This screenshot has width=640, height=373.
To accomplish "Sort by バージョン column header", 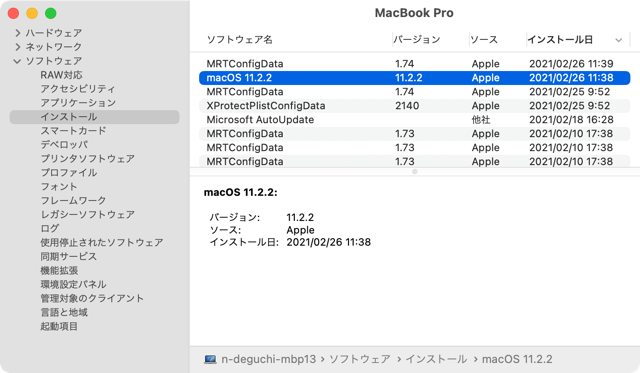I will (417, 40).
